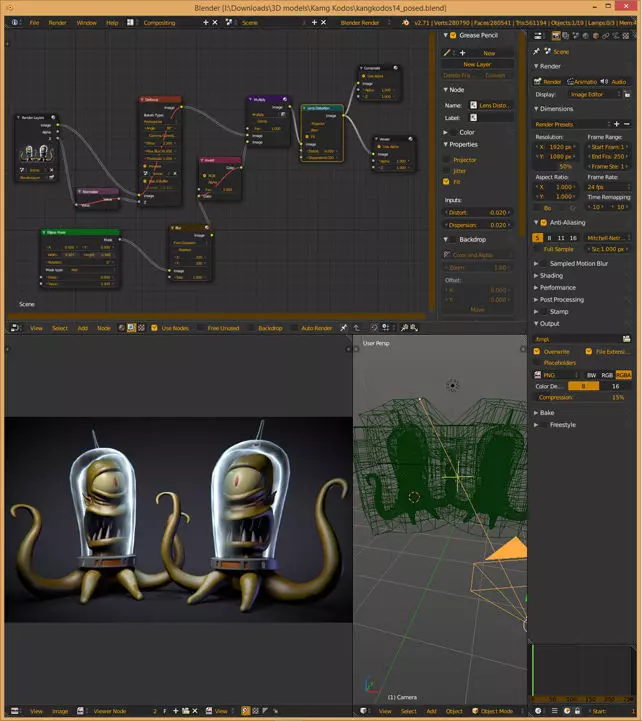Select RGBA color mode button
The image size is (642, 721).
tap(623, 375)
